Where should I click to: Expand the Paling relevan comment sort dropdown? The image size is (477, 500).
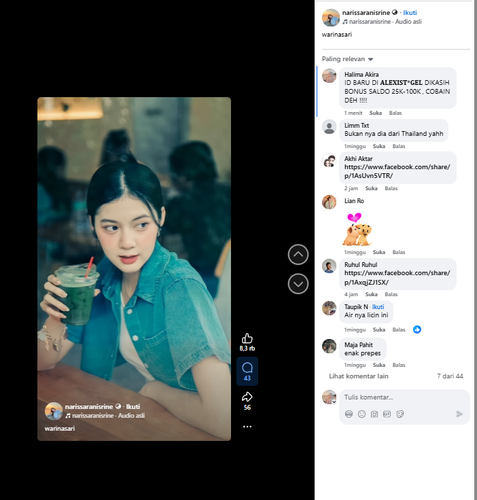[x=347, y=59]
